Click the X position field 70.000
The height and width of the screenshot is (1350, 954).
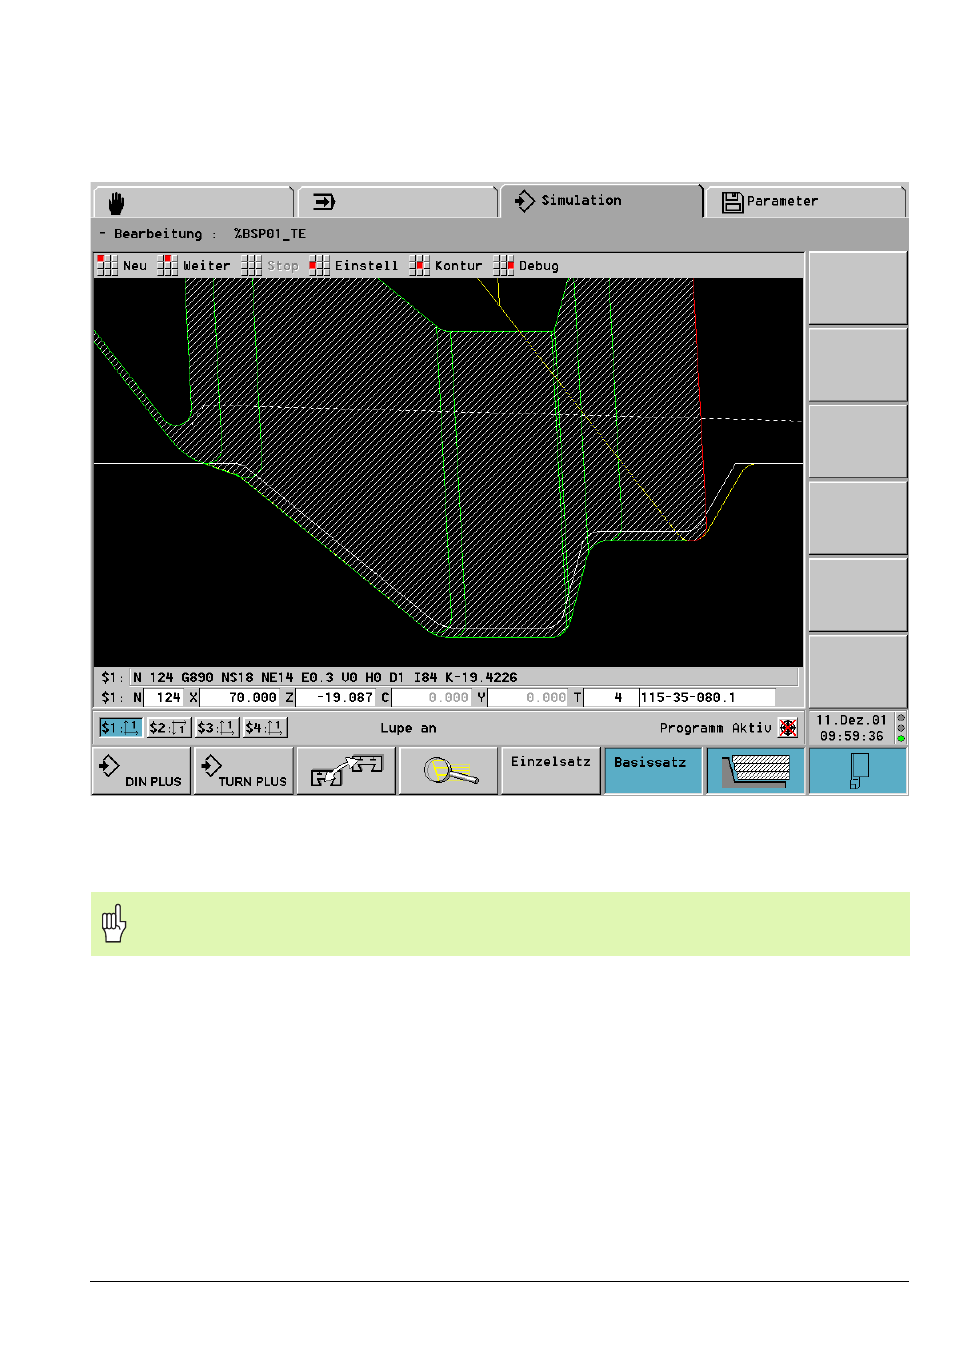[240, 698]
